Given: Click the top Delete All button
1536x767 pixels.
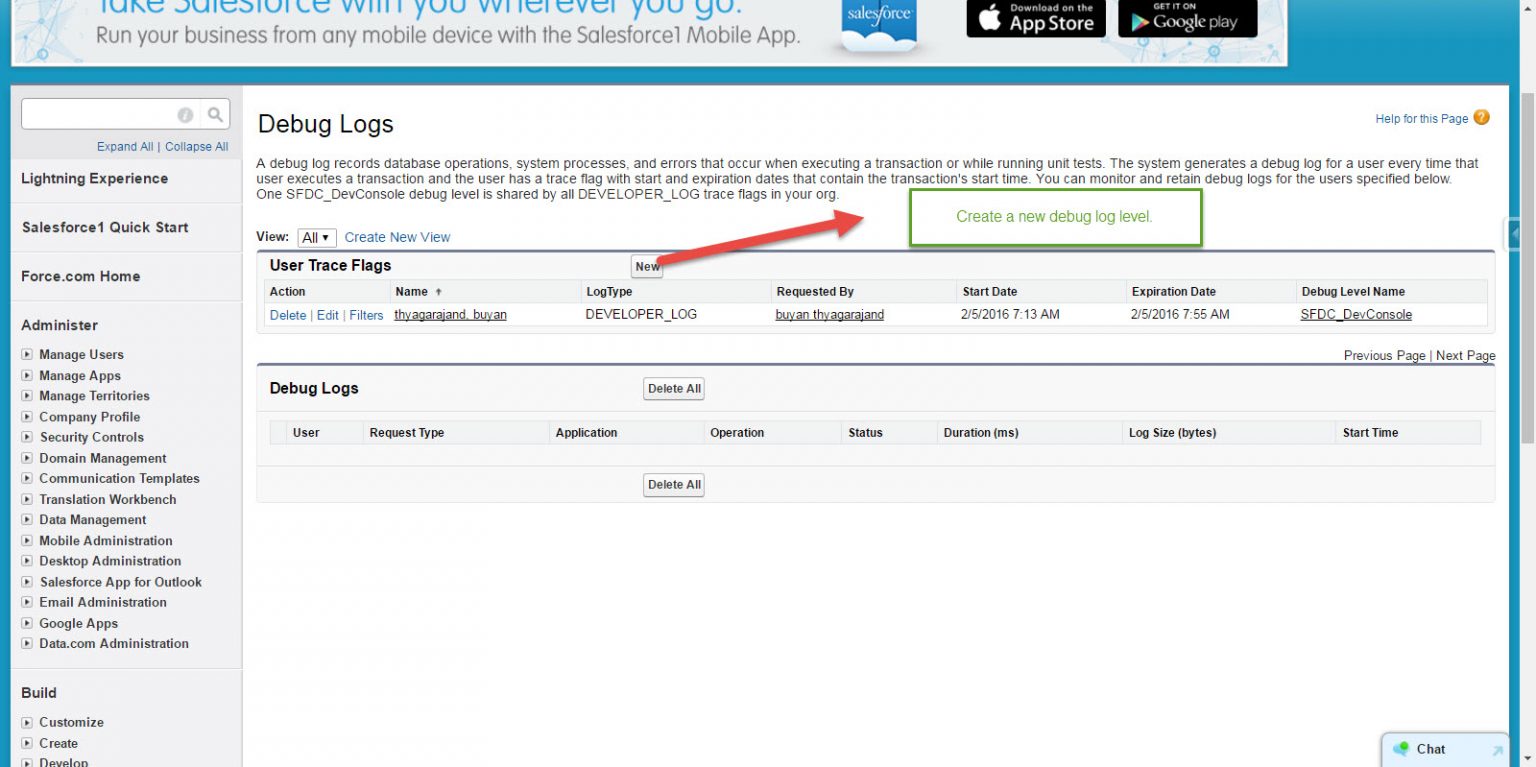Looking at the screenshot, I should click(x=673, y=389).
